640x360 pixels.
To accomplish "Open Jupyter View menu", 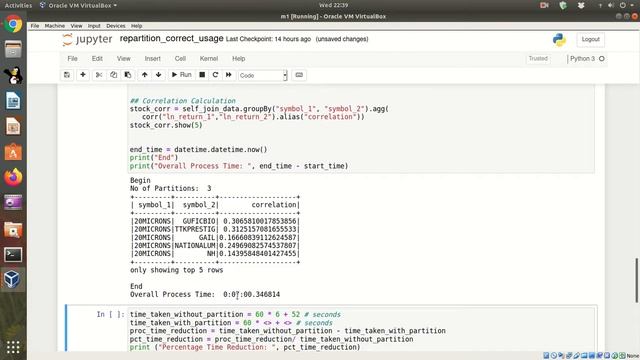I will tap(124, 59).
